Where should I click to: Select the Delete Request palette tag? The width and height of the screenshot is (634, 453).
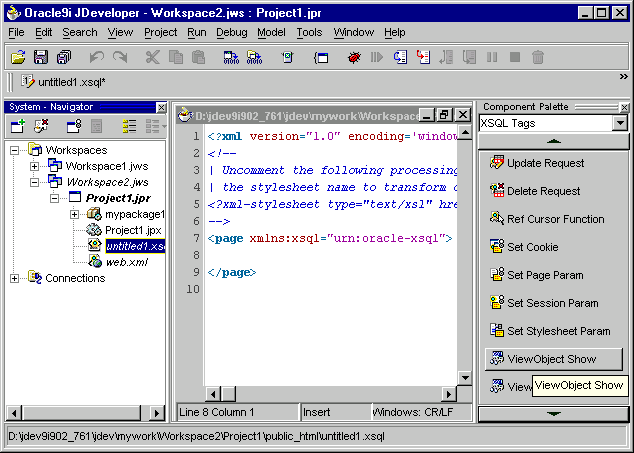[x=535, y=191]
